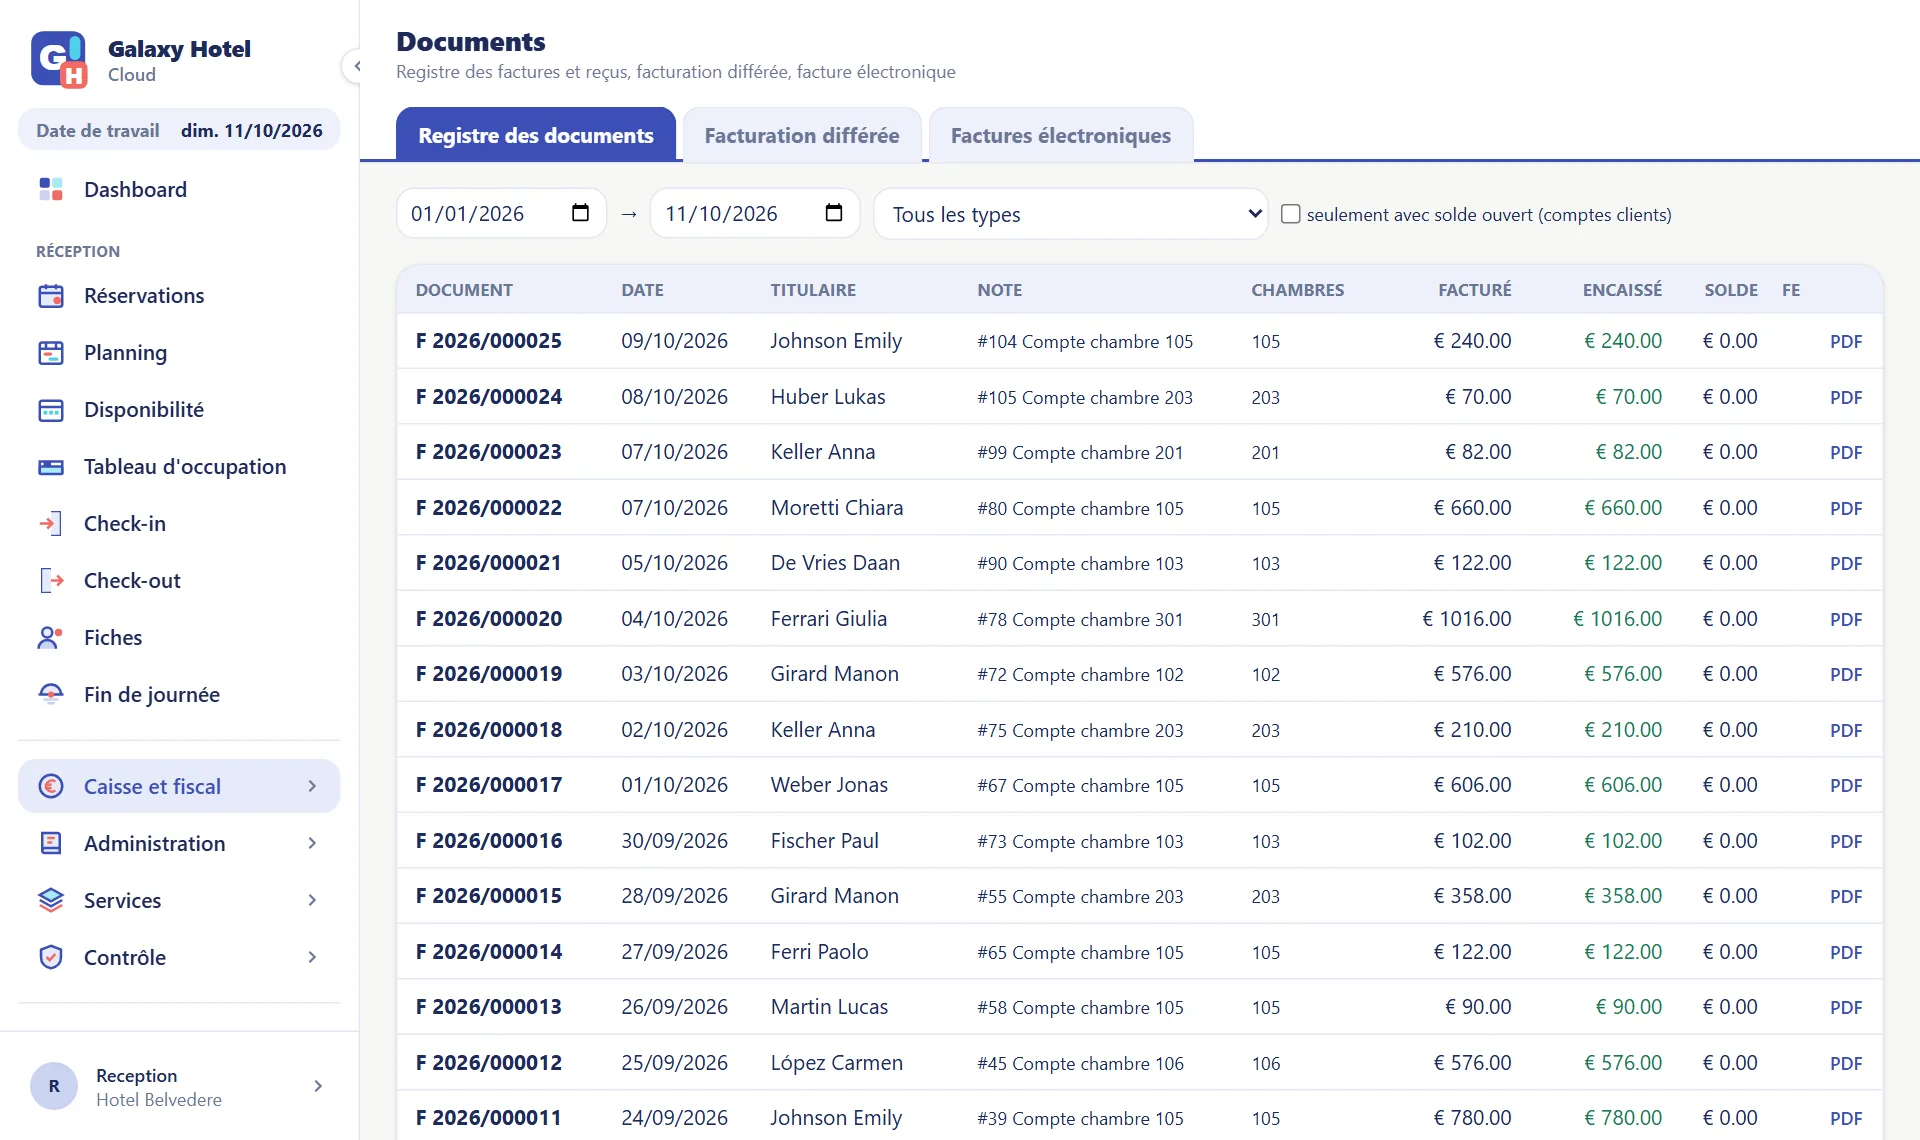Open PDF for invoice F 2026/000012
Screen dimensions: 1920x1140
click(1846, 1063)
